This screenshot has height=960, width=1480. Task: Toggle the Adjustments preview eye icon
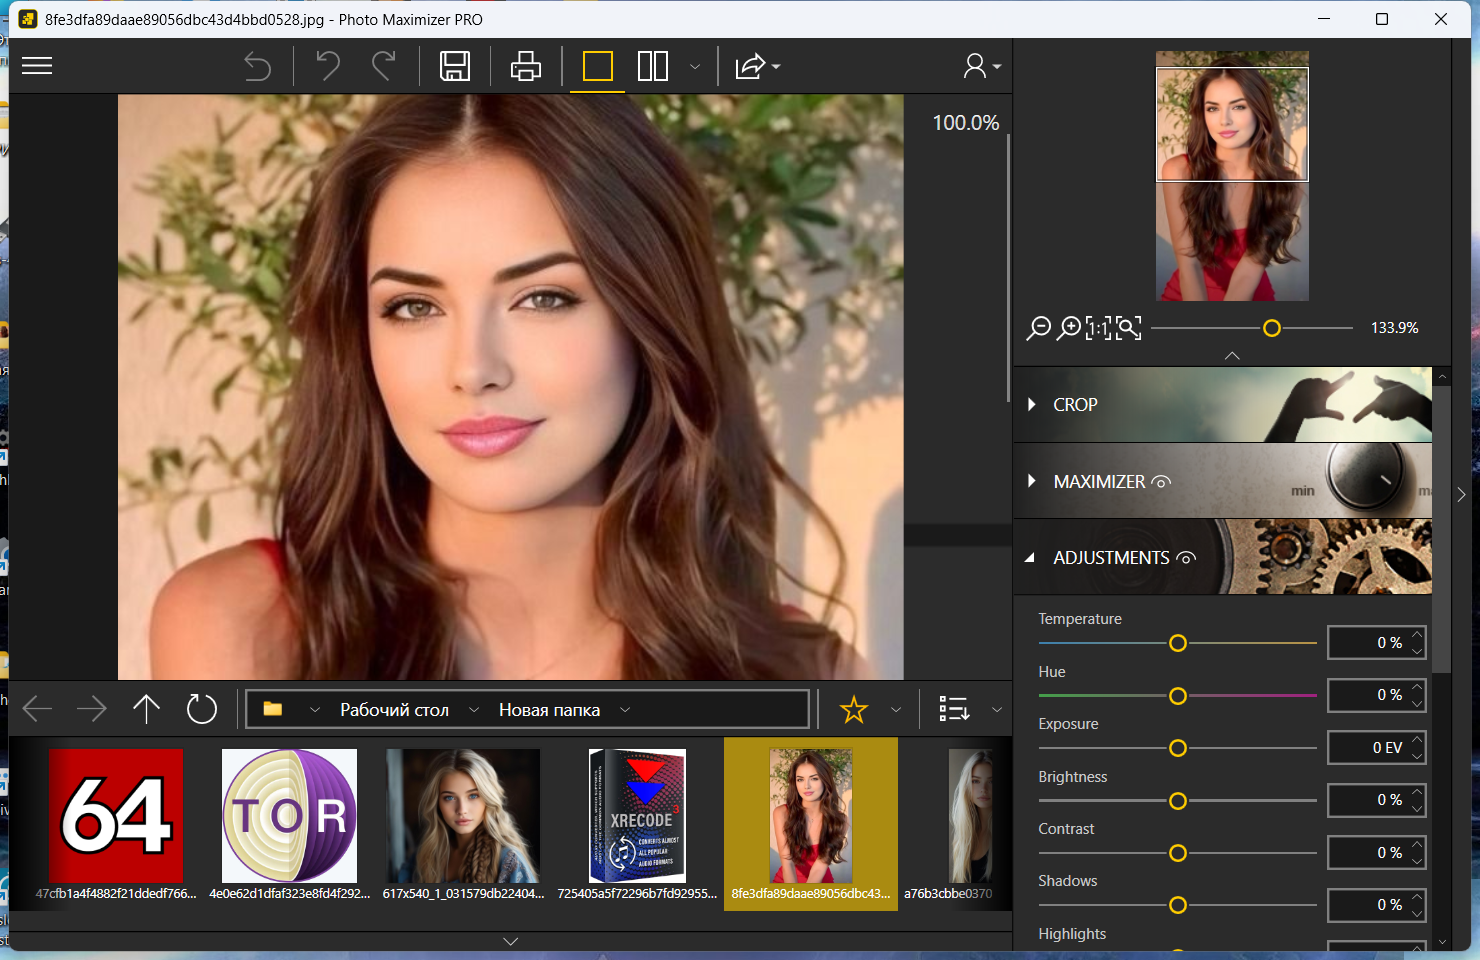[x=1186, y=558]
